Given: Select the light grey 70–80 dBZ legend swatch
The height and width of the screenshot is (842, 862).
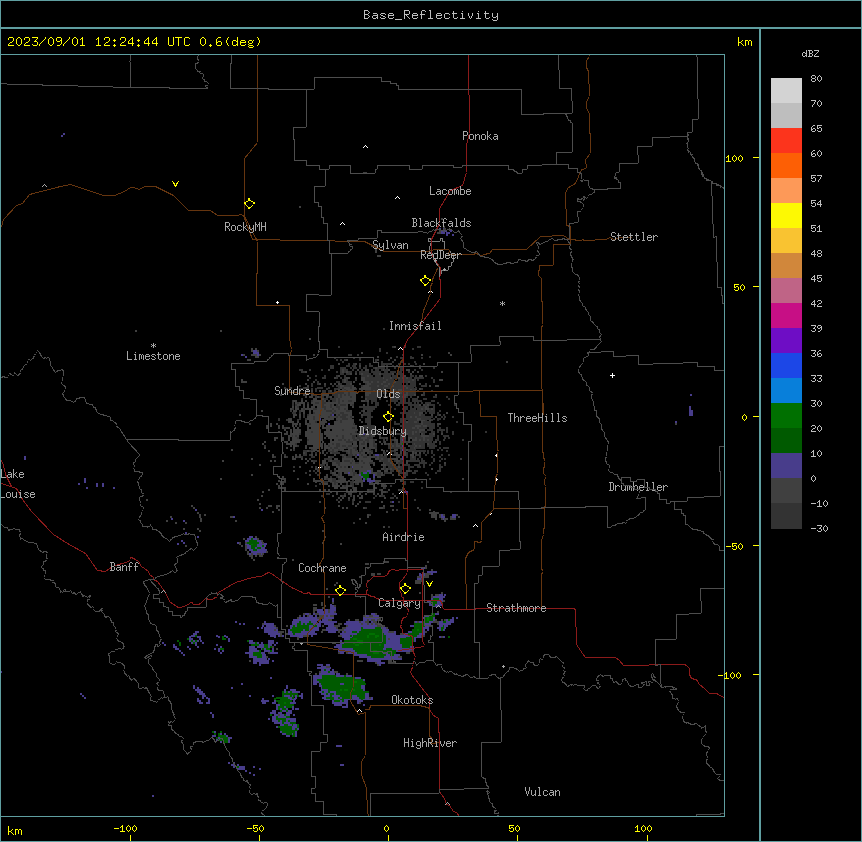Looking at the screenshot, I should coord(786,91).
